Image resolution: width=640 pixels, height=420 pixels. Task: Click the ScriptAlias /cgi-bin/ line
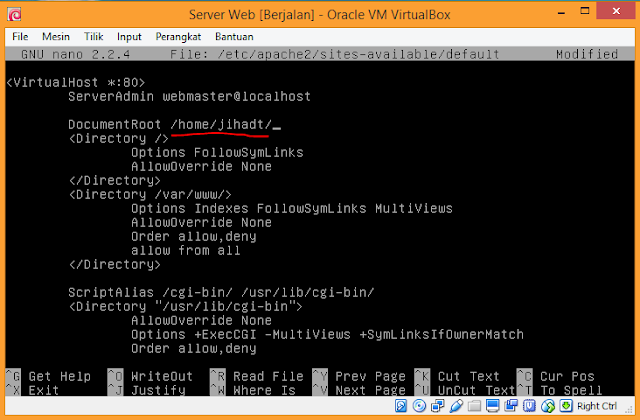[221, 292]
